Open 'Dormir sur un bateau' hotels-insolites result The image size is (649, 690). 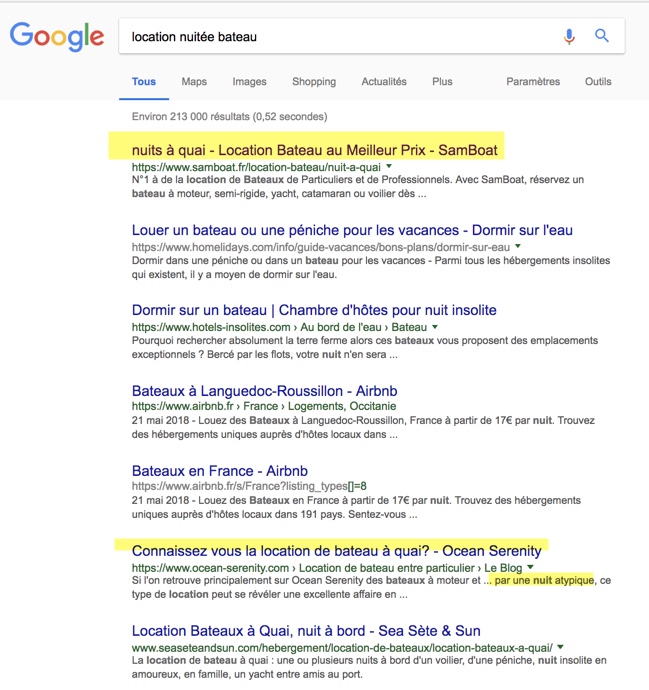314,310
